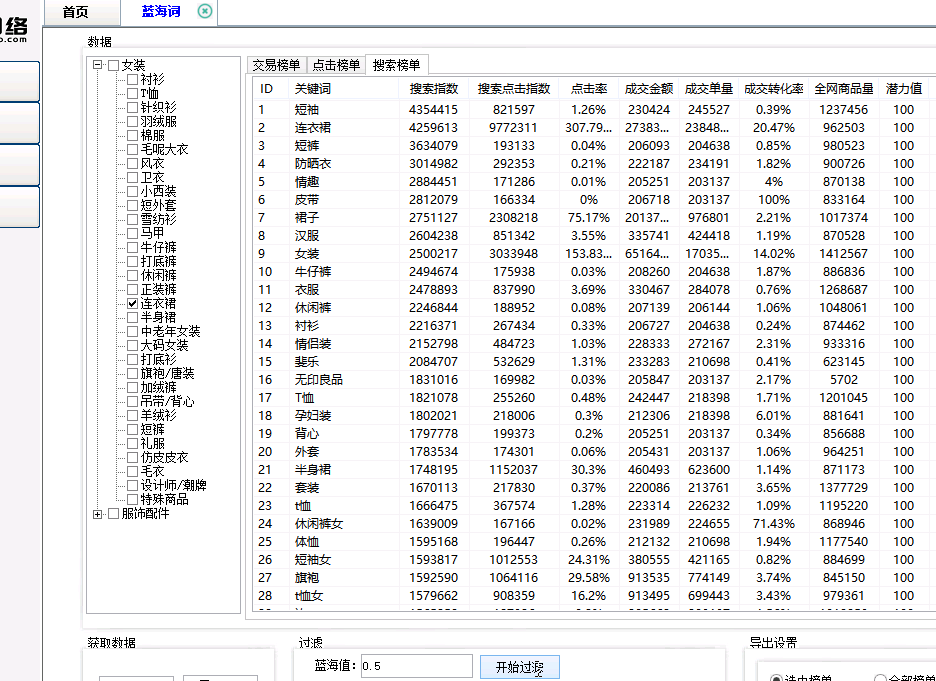
Task: Sort by the 潜力值 column header
Action: (904, 89)
